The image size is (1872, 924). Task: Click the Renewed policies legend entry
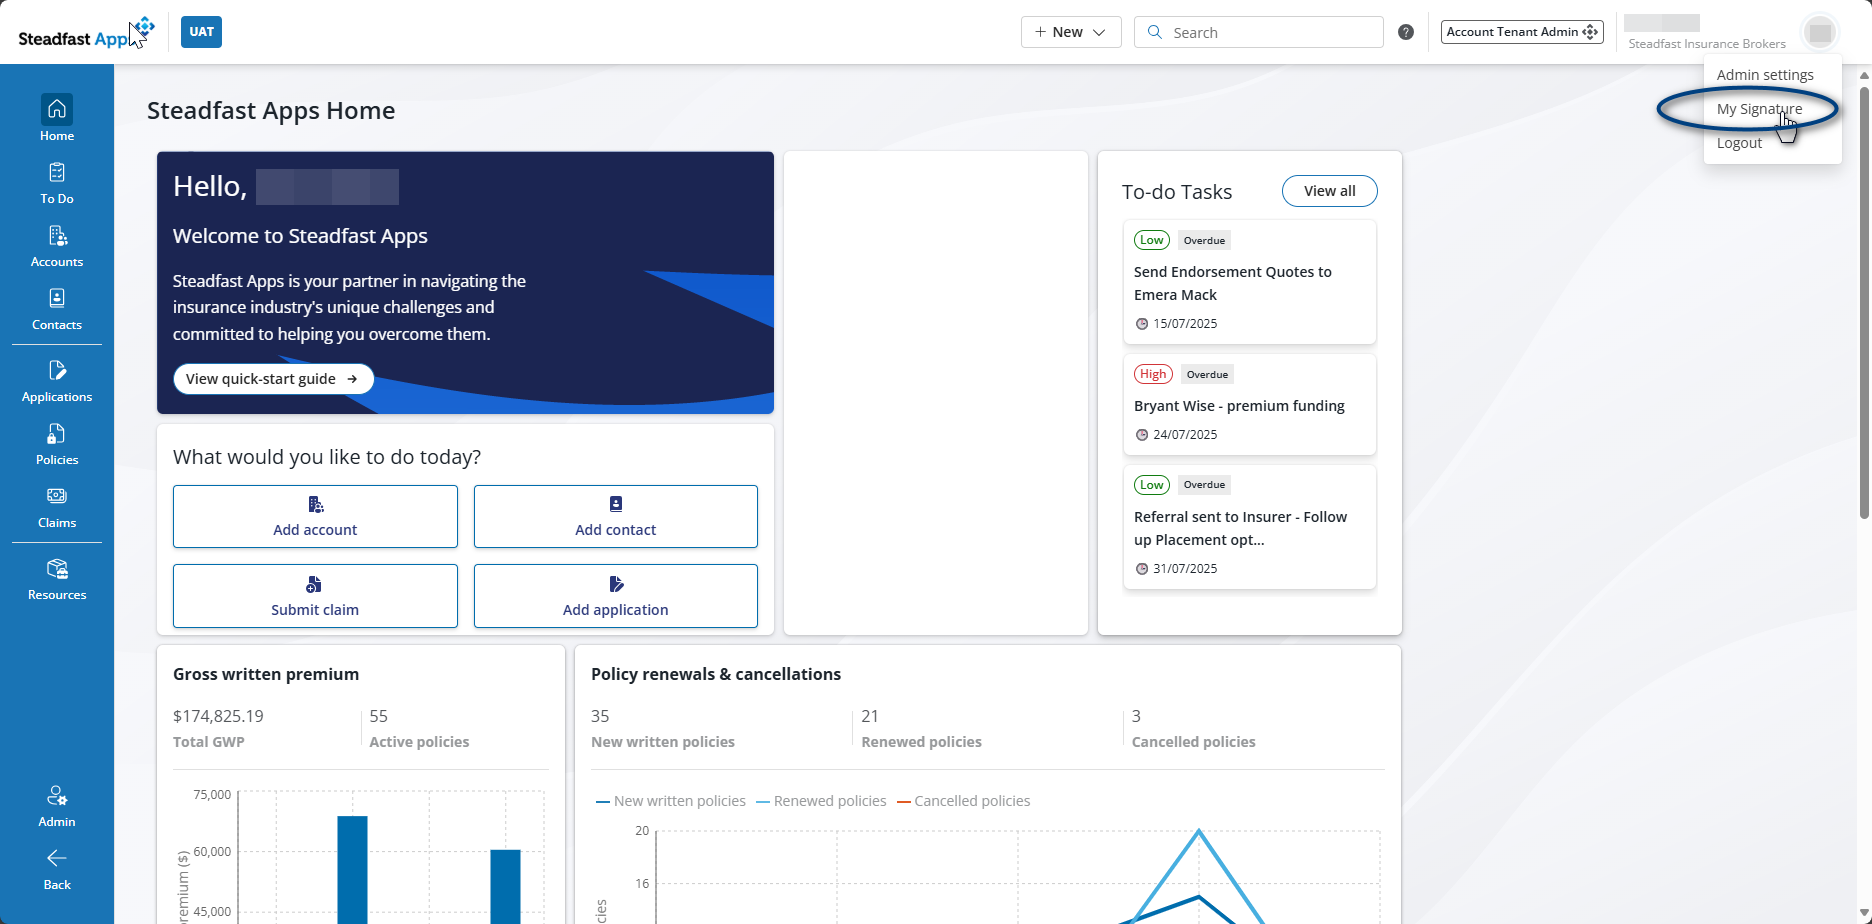point(821,801)
